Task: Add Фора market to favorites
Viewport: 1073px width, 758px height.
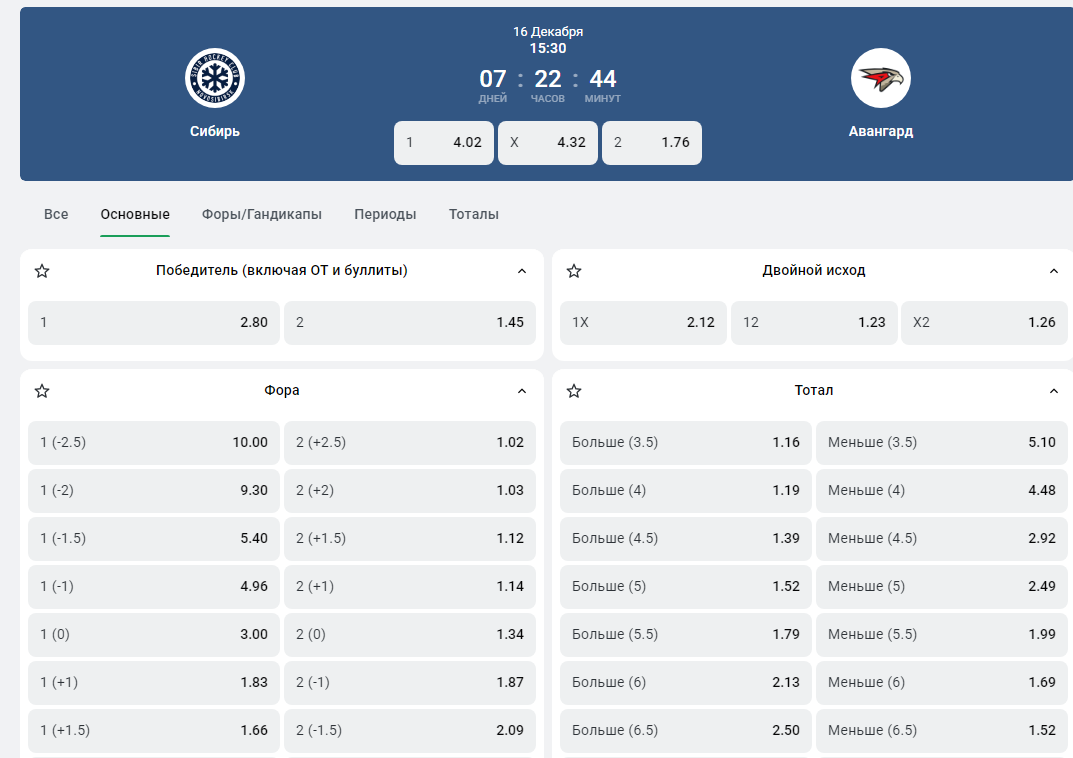Action: [42, 391]
